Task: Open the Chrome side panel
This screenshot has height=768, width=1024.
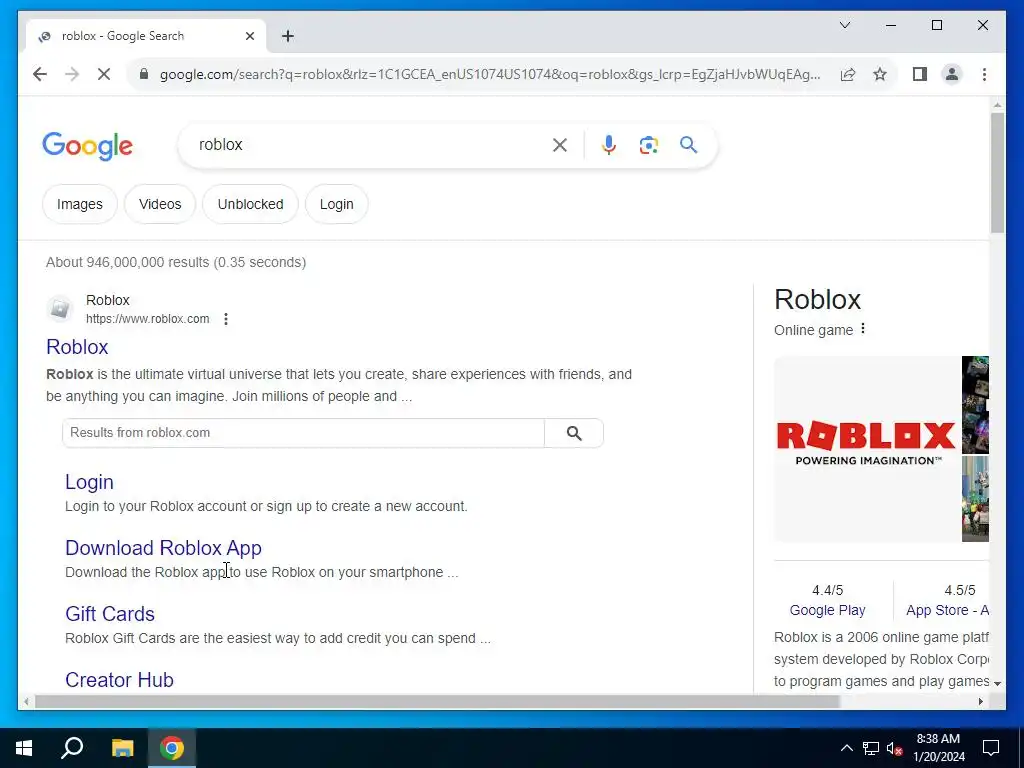Action: point(920,74)
